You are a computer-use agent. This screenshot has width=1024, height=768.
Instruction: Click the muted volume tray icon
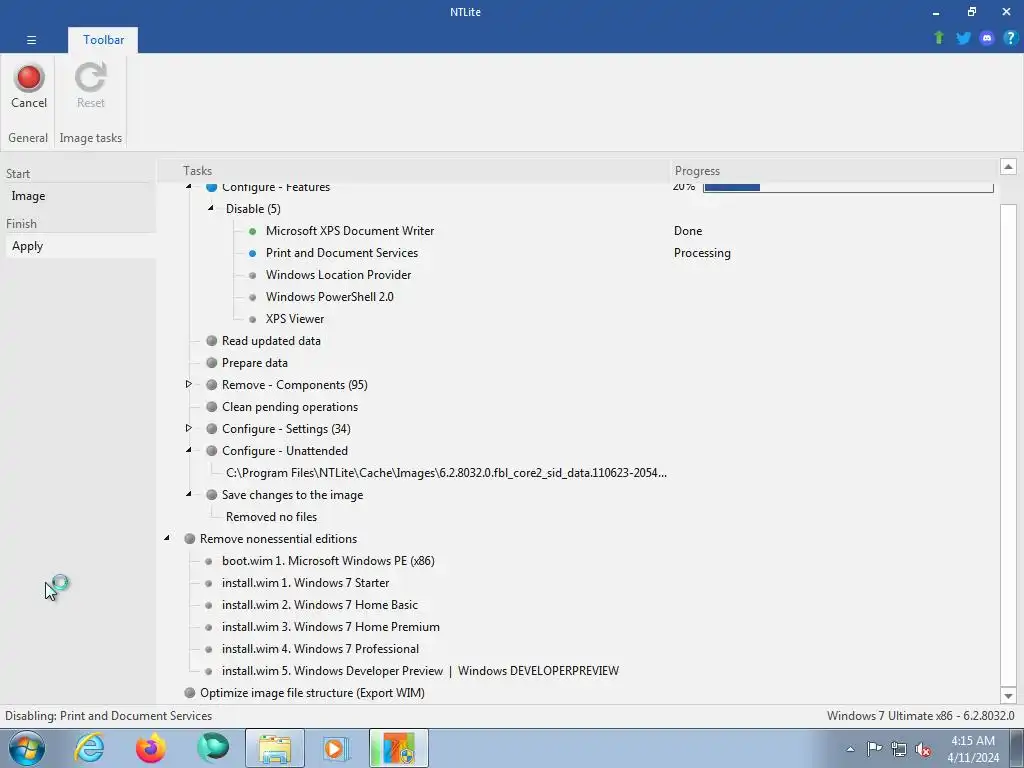923,749
